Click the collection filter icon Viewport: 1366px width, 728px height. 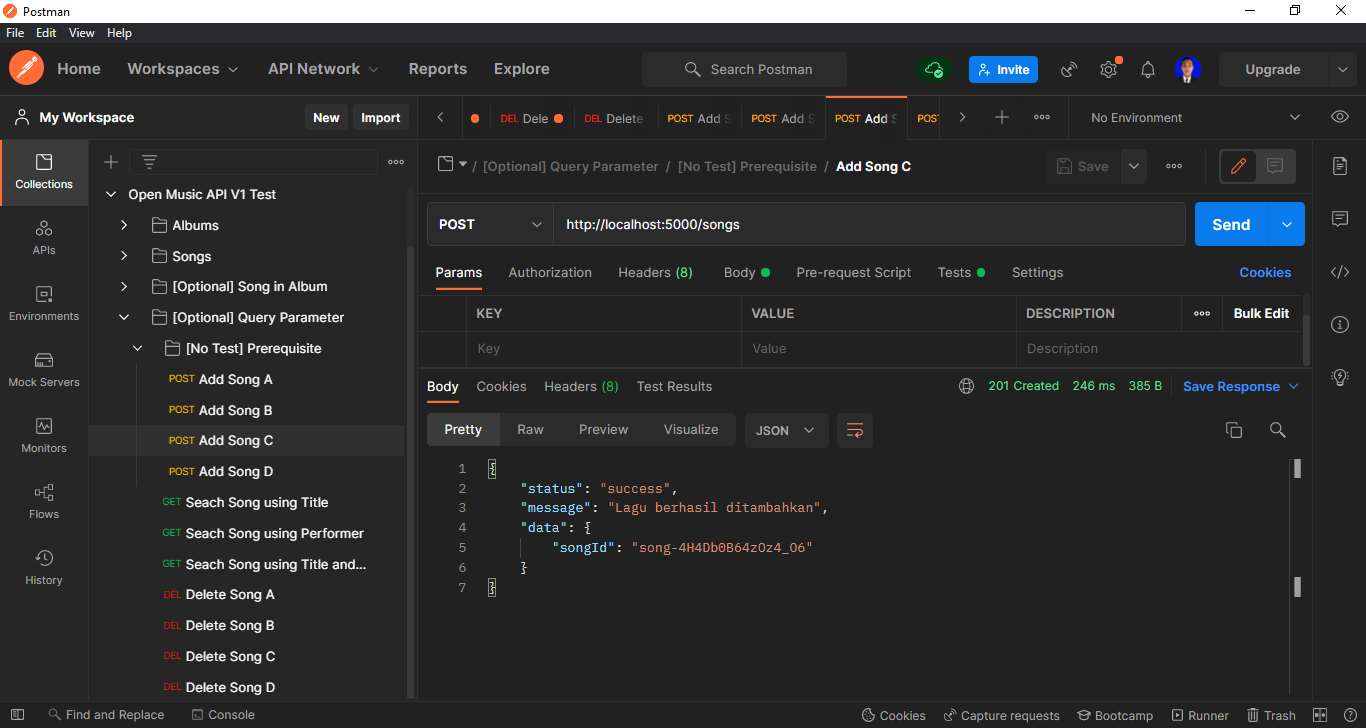149,162
